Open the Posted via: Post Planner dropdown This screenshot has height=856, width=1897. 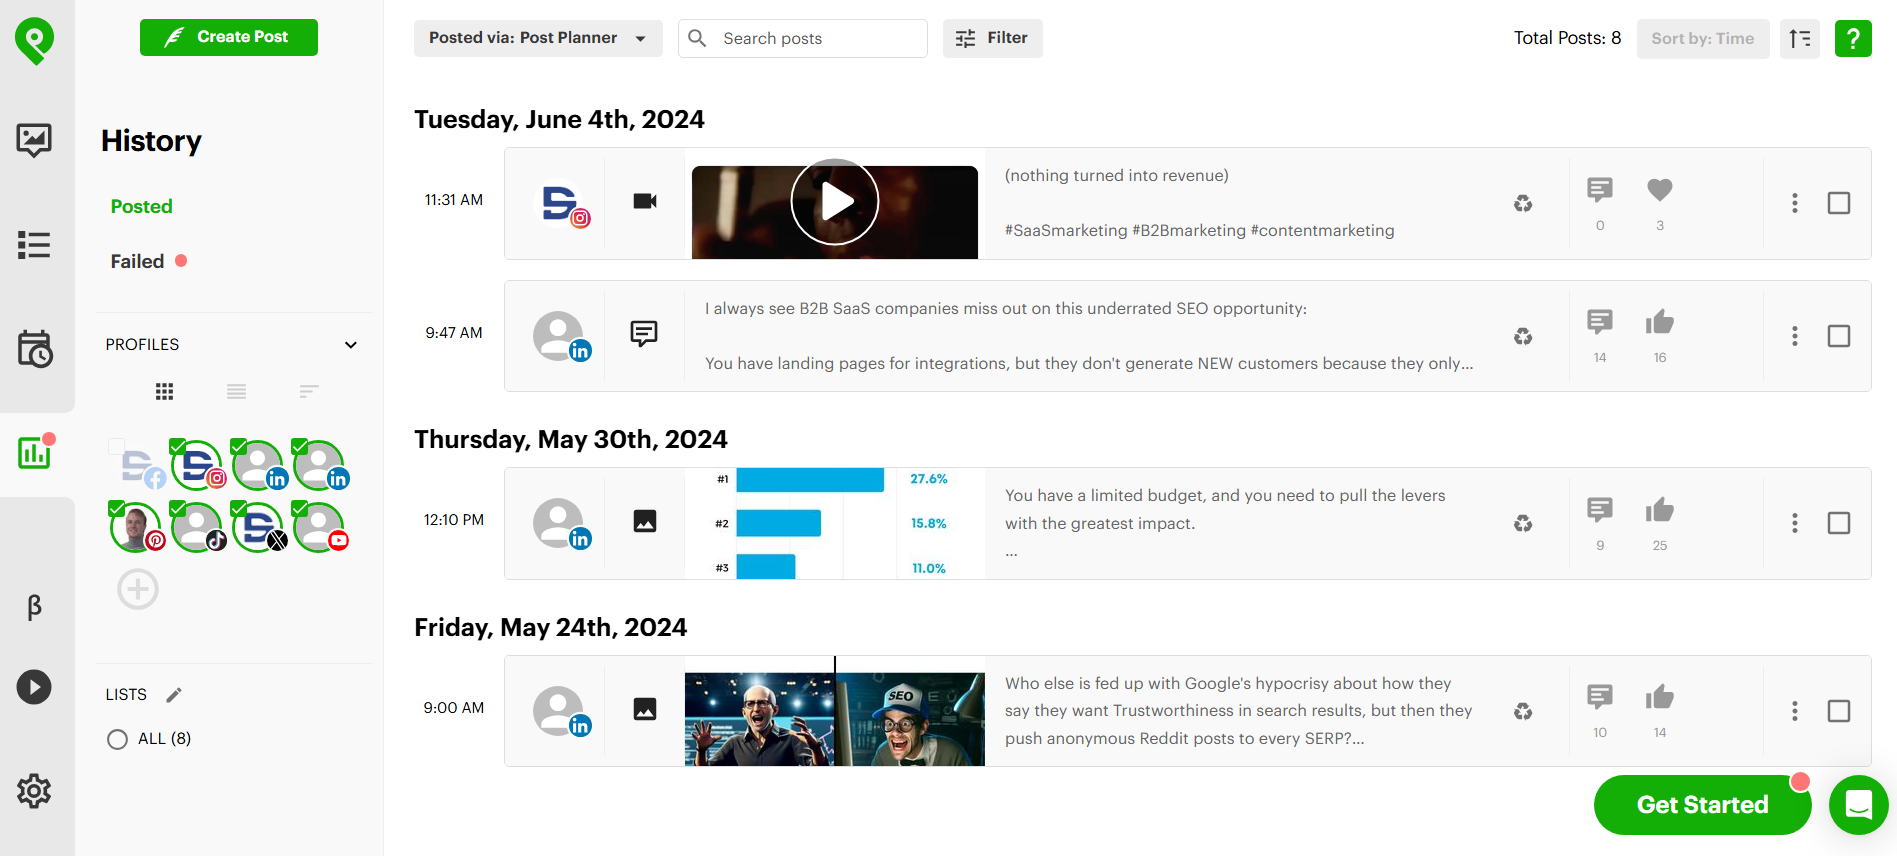(x=538, y=38)
